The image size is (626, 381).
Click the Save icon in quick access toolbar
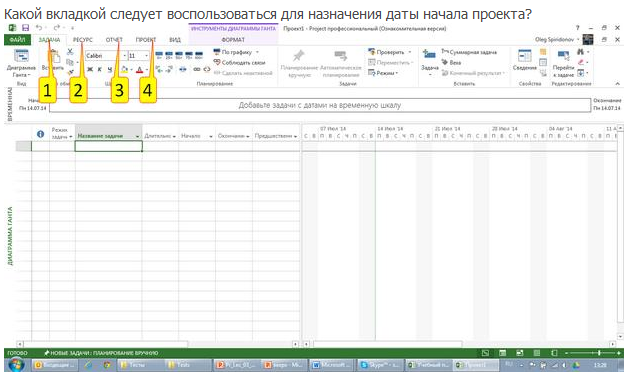point(26,28)
